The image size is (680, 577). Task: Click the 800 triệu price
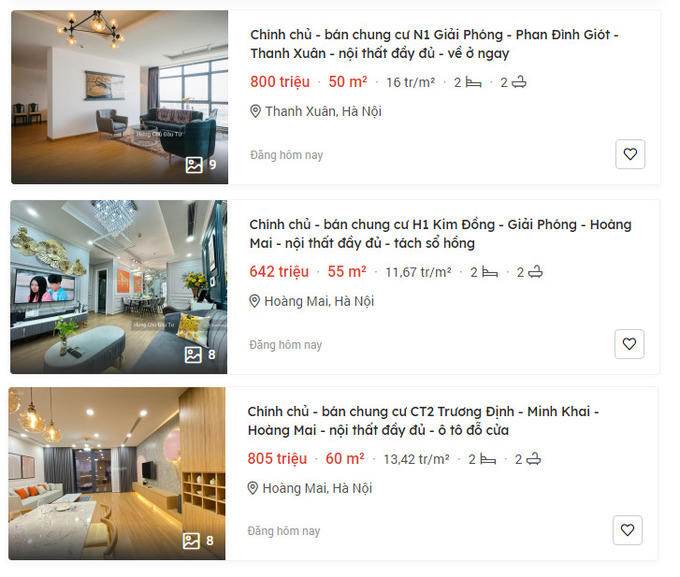click(280, 82)
